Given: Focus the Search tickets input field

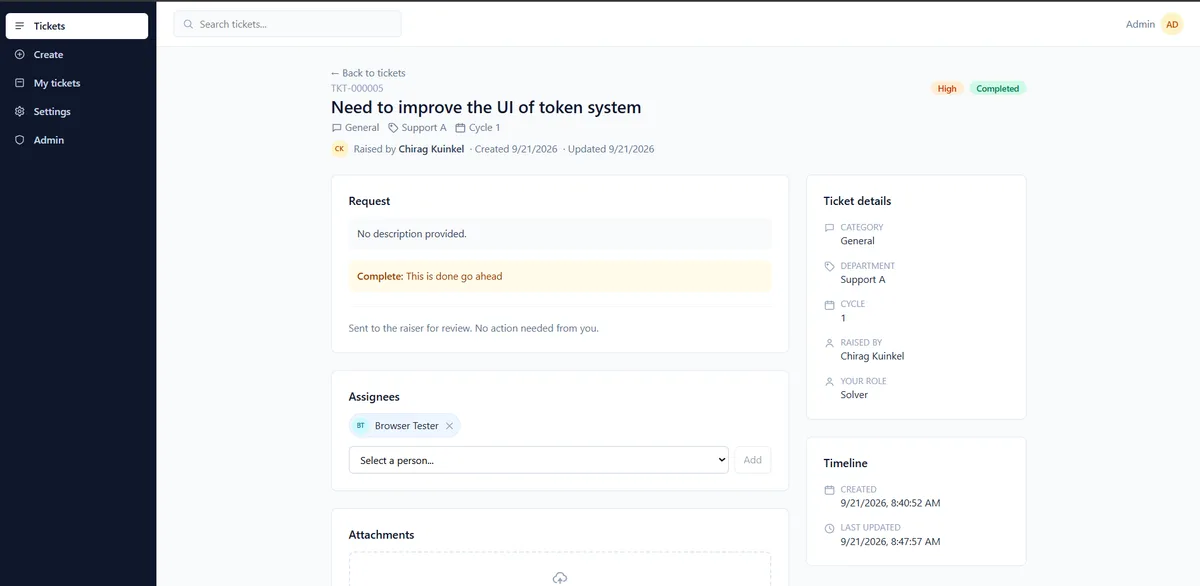Looking at the screenshot, I should click(x=287, y=24).
